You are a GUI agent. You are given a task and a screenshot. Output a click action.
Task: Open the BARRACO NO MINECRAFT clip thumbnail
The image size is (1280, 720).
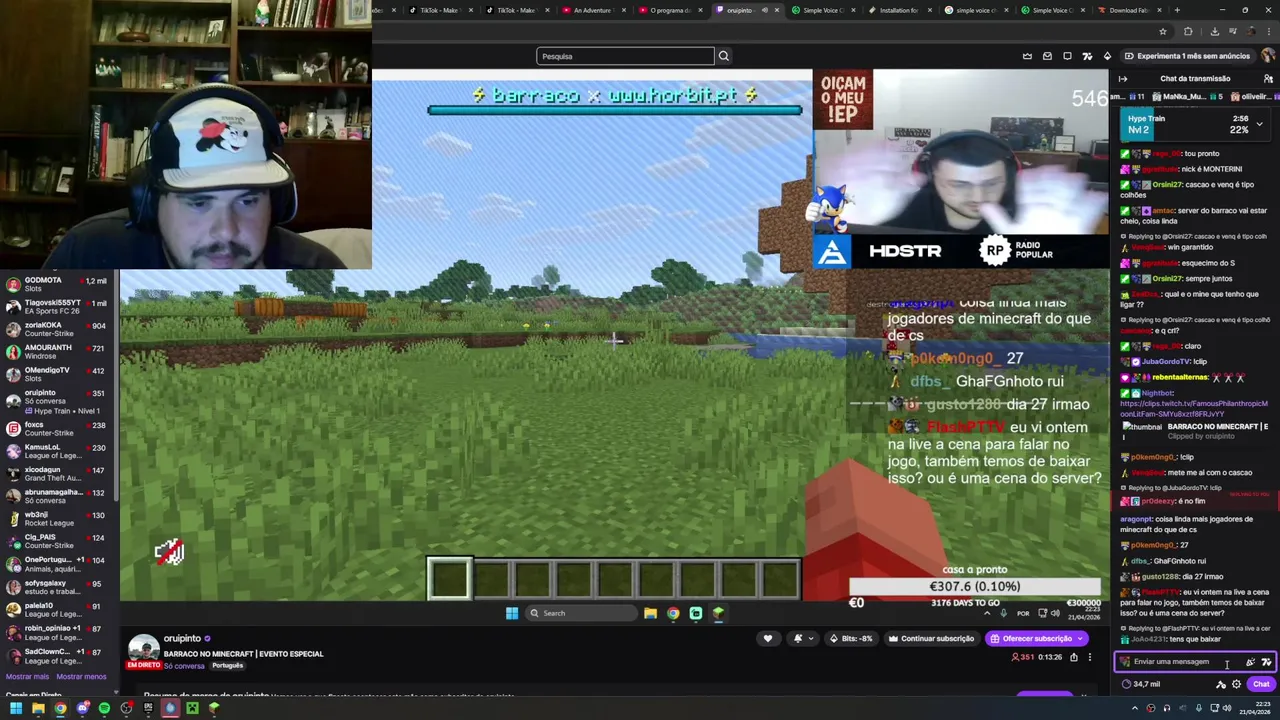pos(1142,429)
